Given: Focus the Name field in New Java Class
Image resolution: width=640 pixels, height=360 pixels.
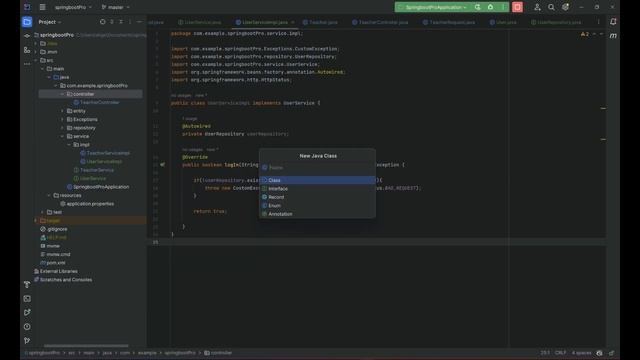Looking at the screenshot, I should [318, 167].
